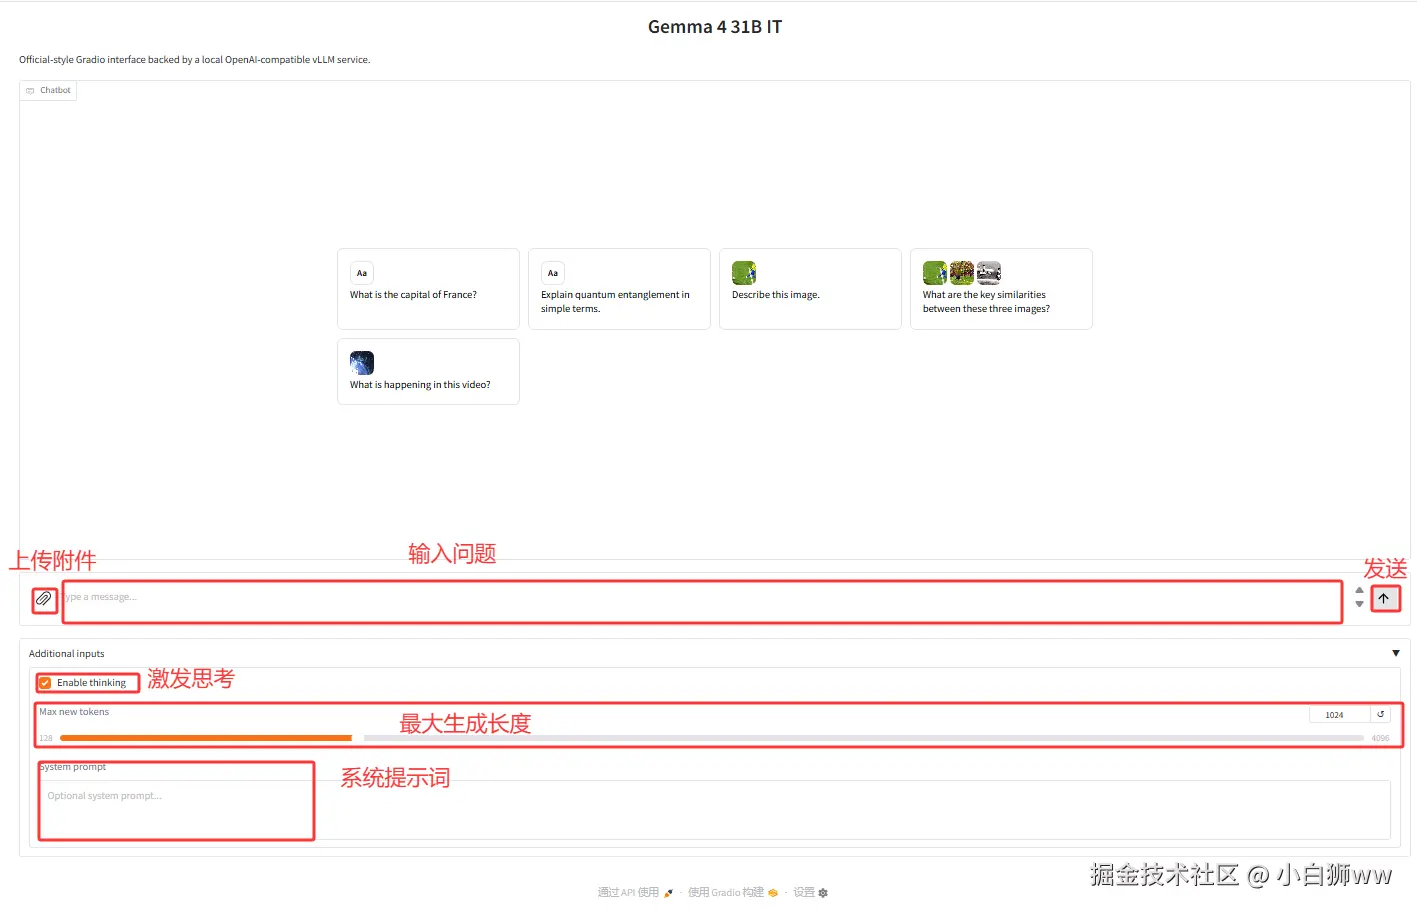Click the paperclip upload attachment icon
The height and width of the screenshot is (913, 1417).
coord(44,599)
